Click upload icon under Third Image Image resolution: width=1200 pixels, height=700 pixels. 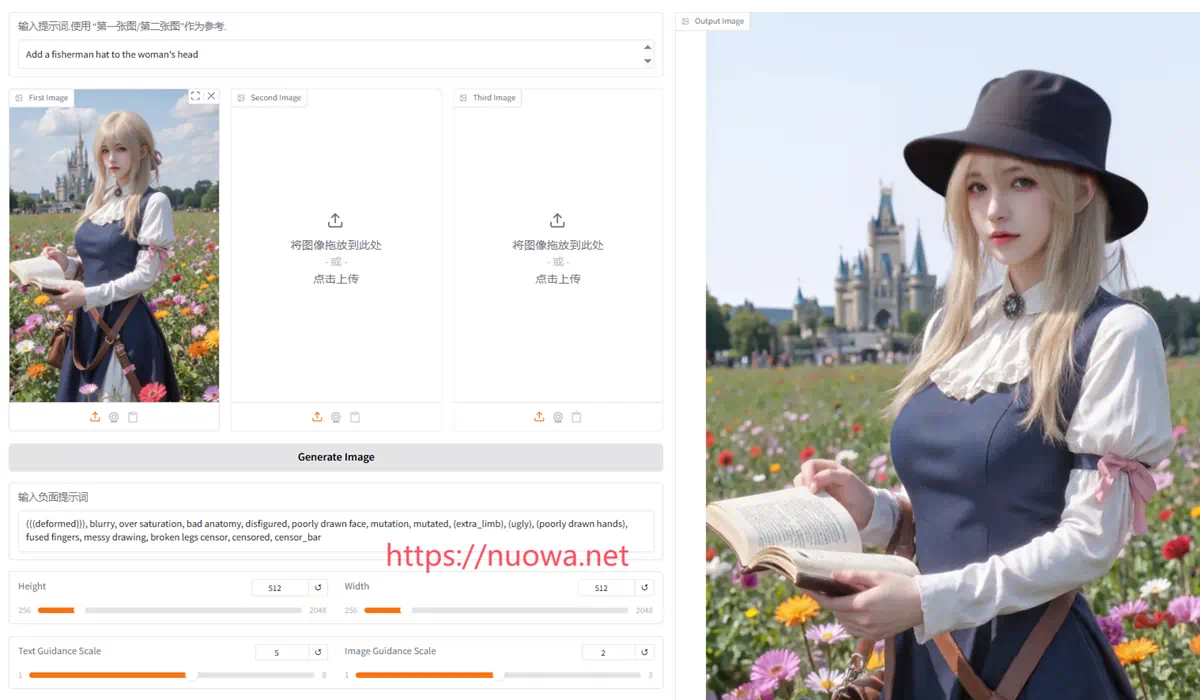[539, 417]
